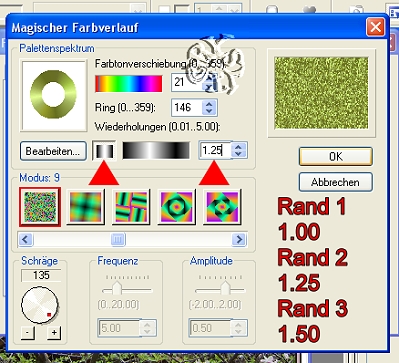Click the Amplitude value field 0.50
The width and height of the screenshot is (399, 363).
click(x=209, y=328)
